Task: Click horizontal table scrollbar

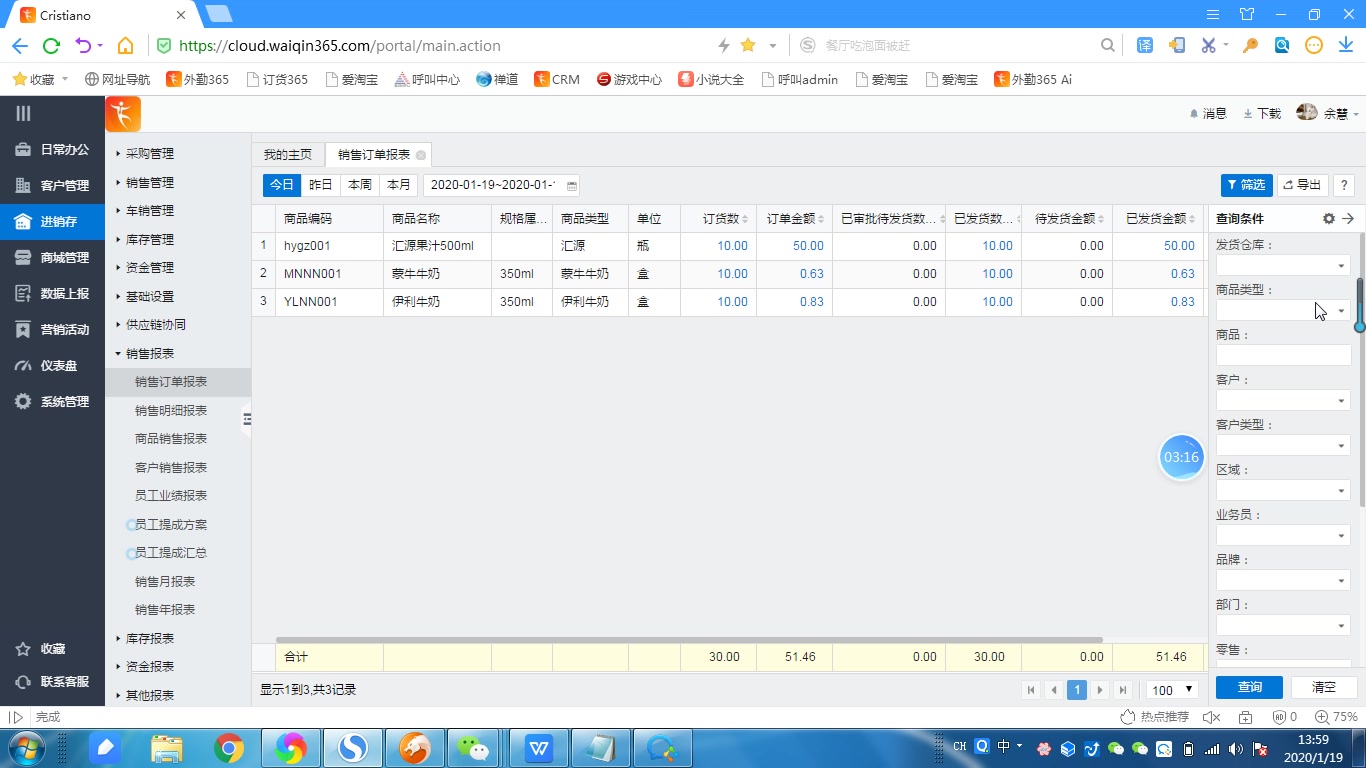Action: 689,640
